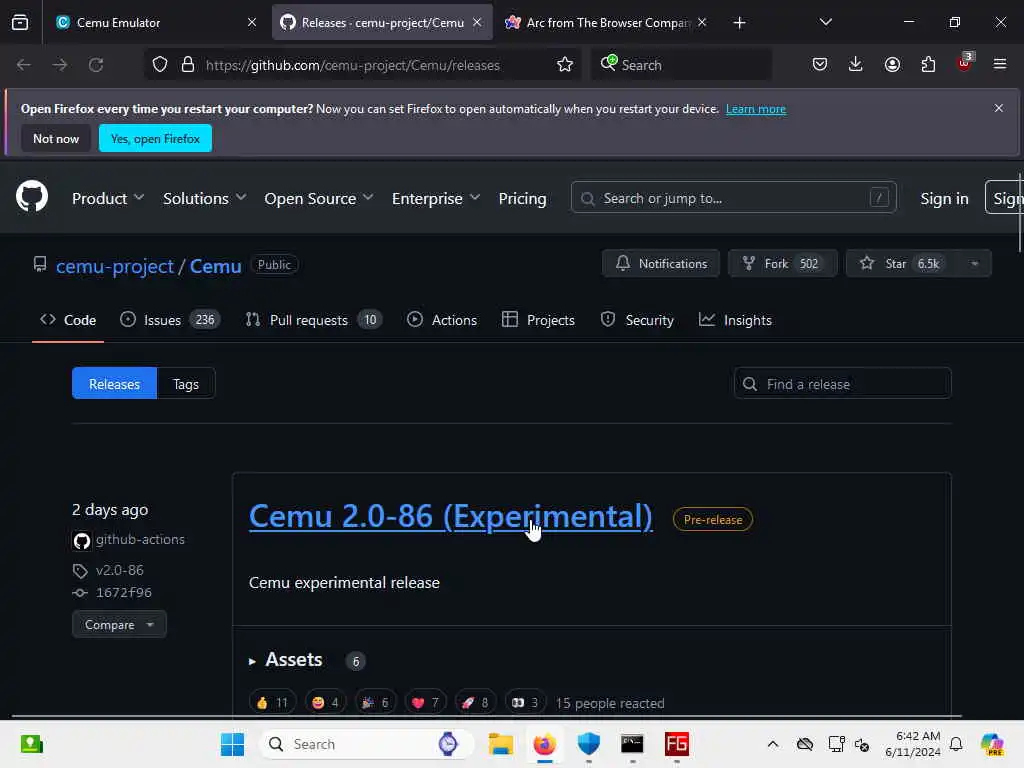
Task: Open the cemu-project owner link
Action: [115, 266]
